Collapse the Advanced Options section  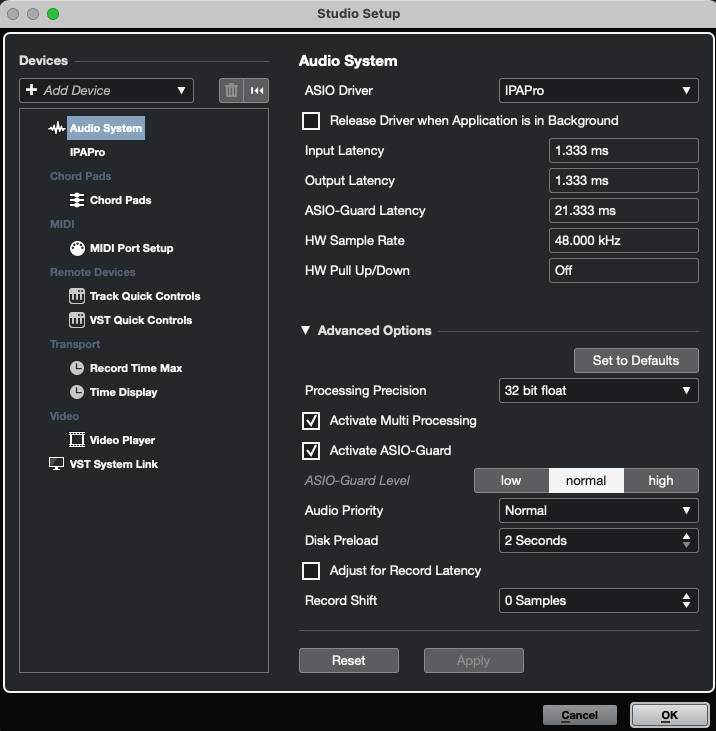305,331
